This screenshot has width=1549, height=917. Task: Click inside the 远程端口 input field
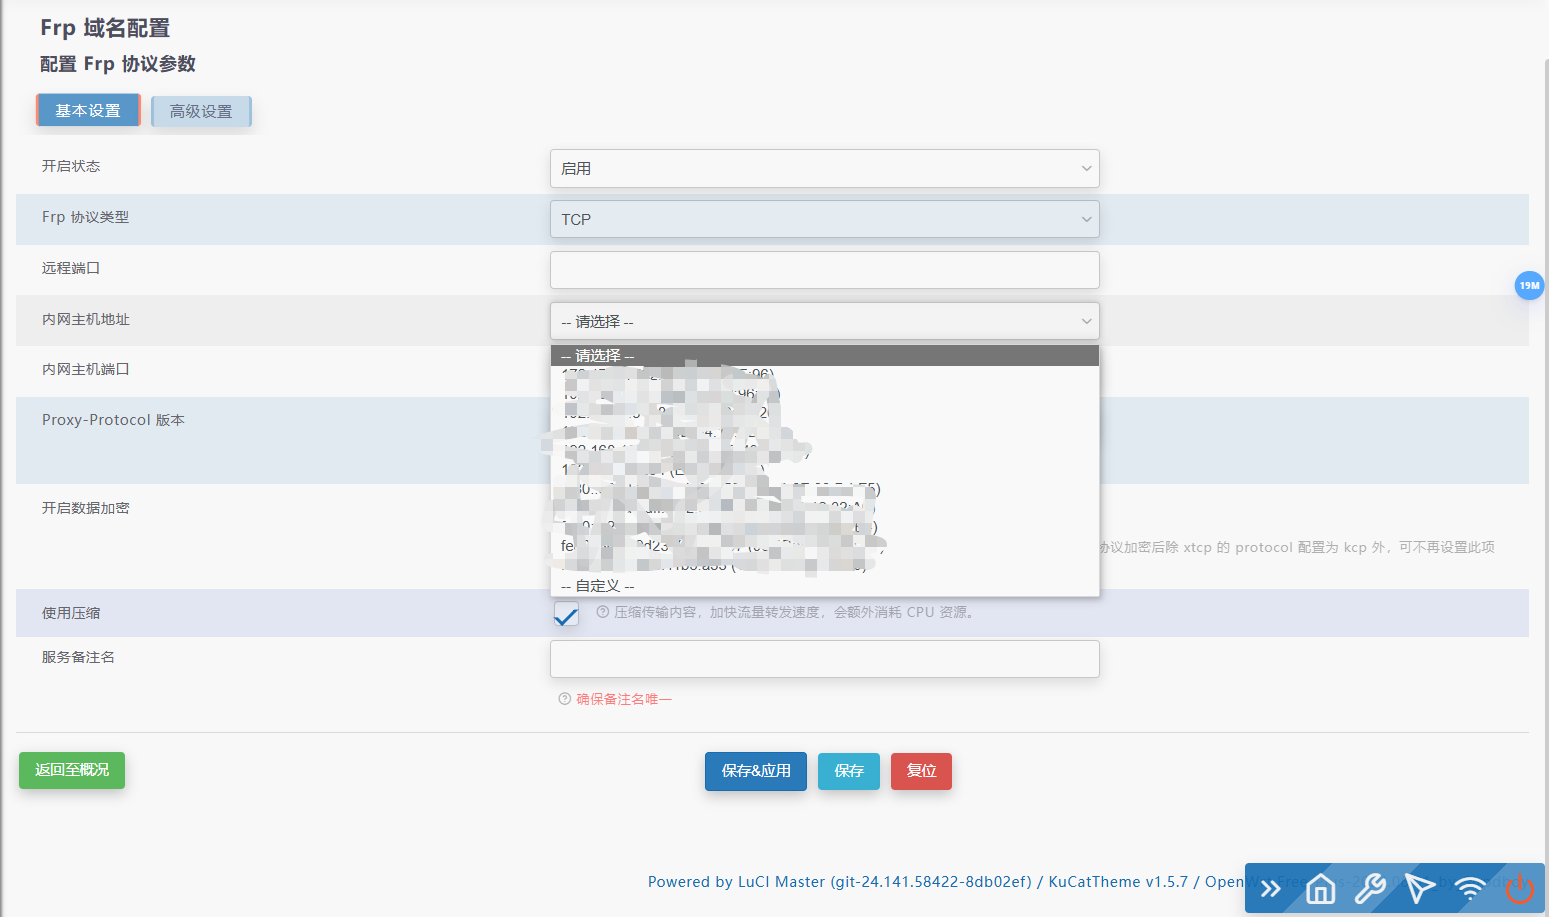pos(824,270)
